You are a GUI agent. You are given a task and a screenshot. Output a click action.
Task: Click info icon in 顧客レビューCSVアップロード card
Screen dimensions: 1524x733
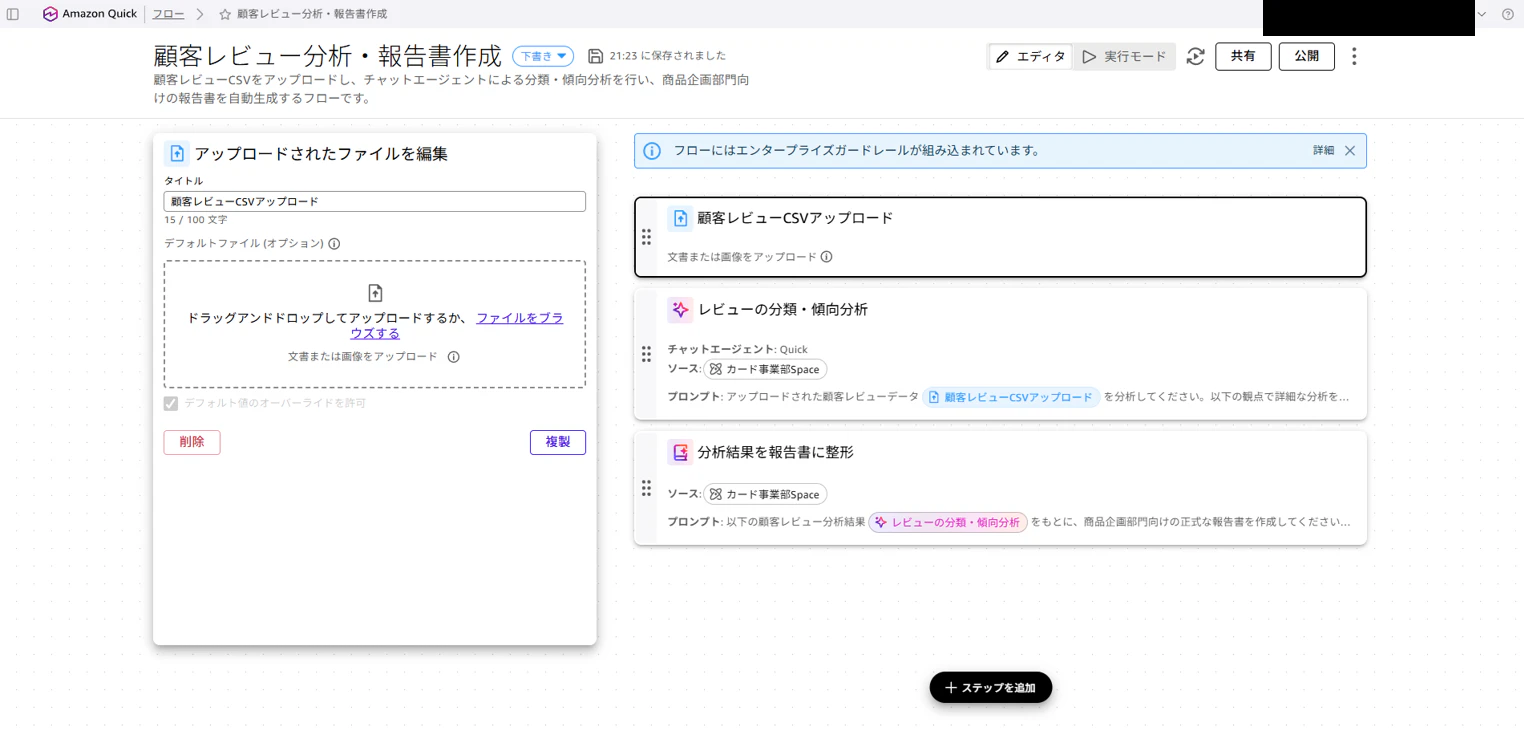tap(827, 257)
